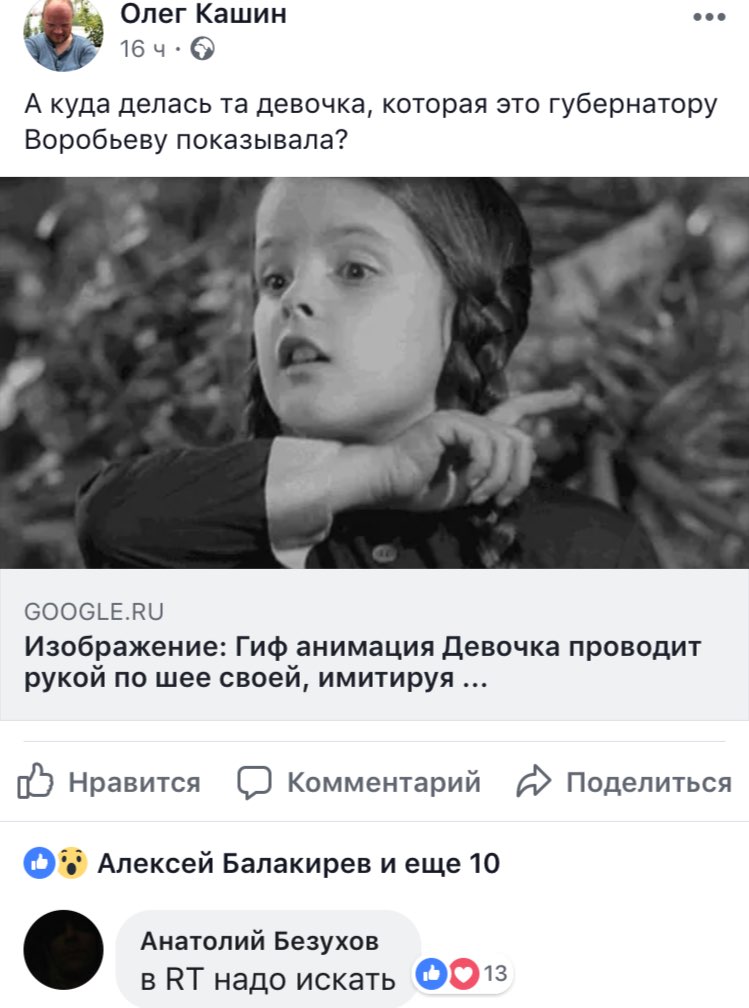Tap the thumbs-up icon beside Нравится
Viewport: 749px width, 1008px height.
point(35,781)
